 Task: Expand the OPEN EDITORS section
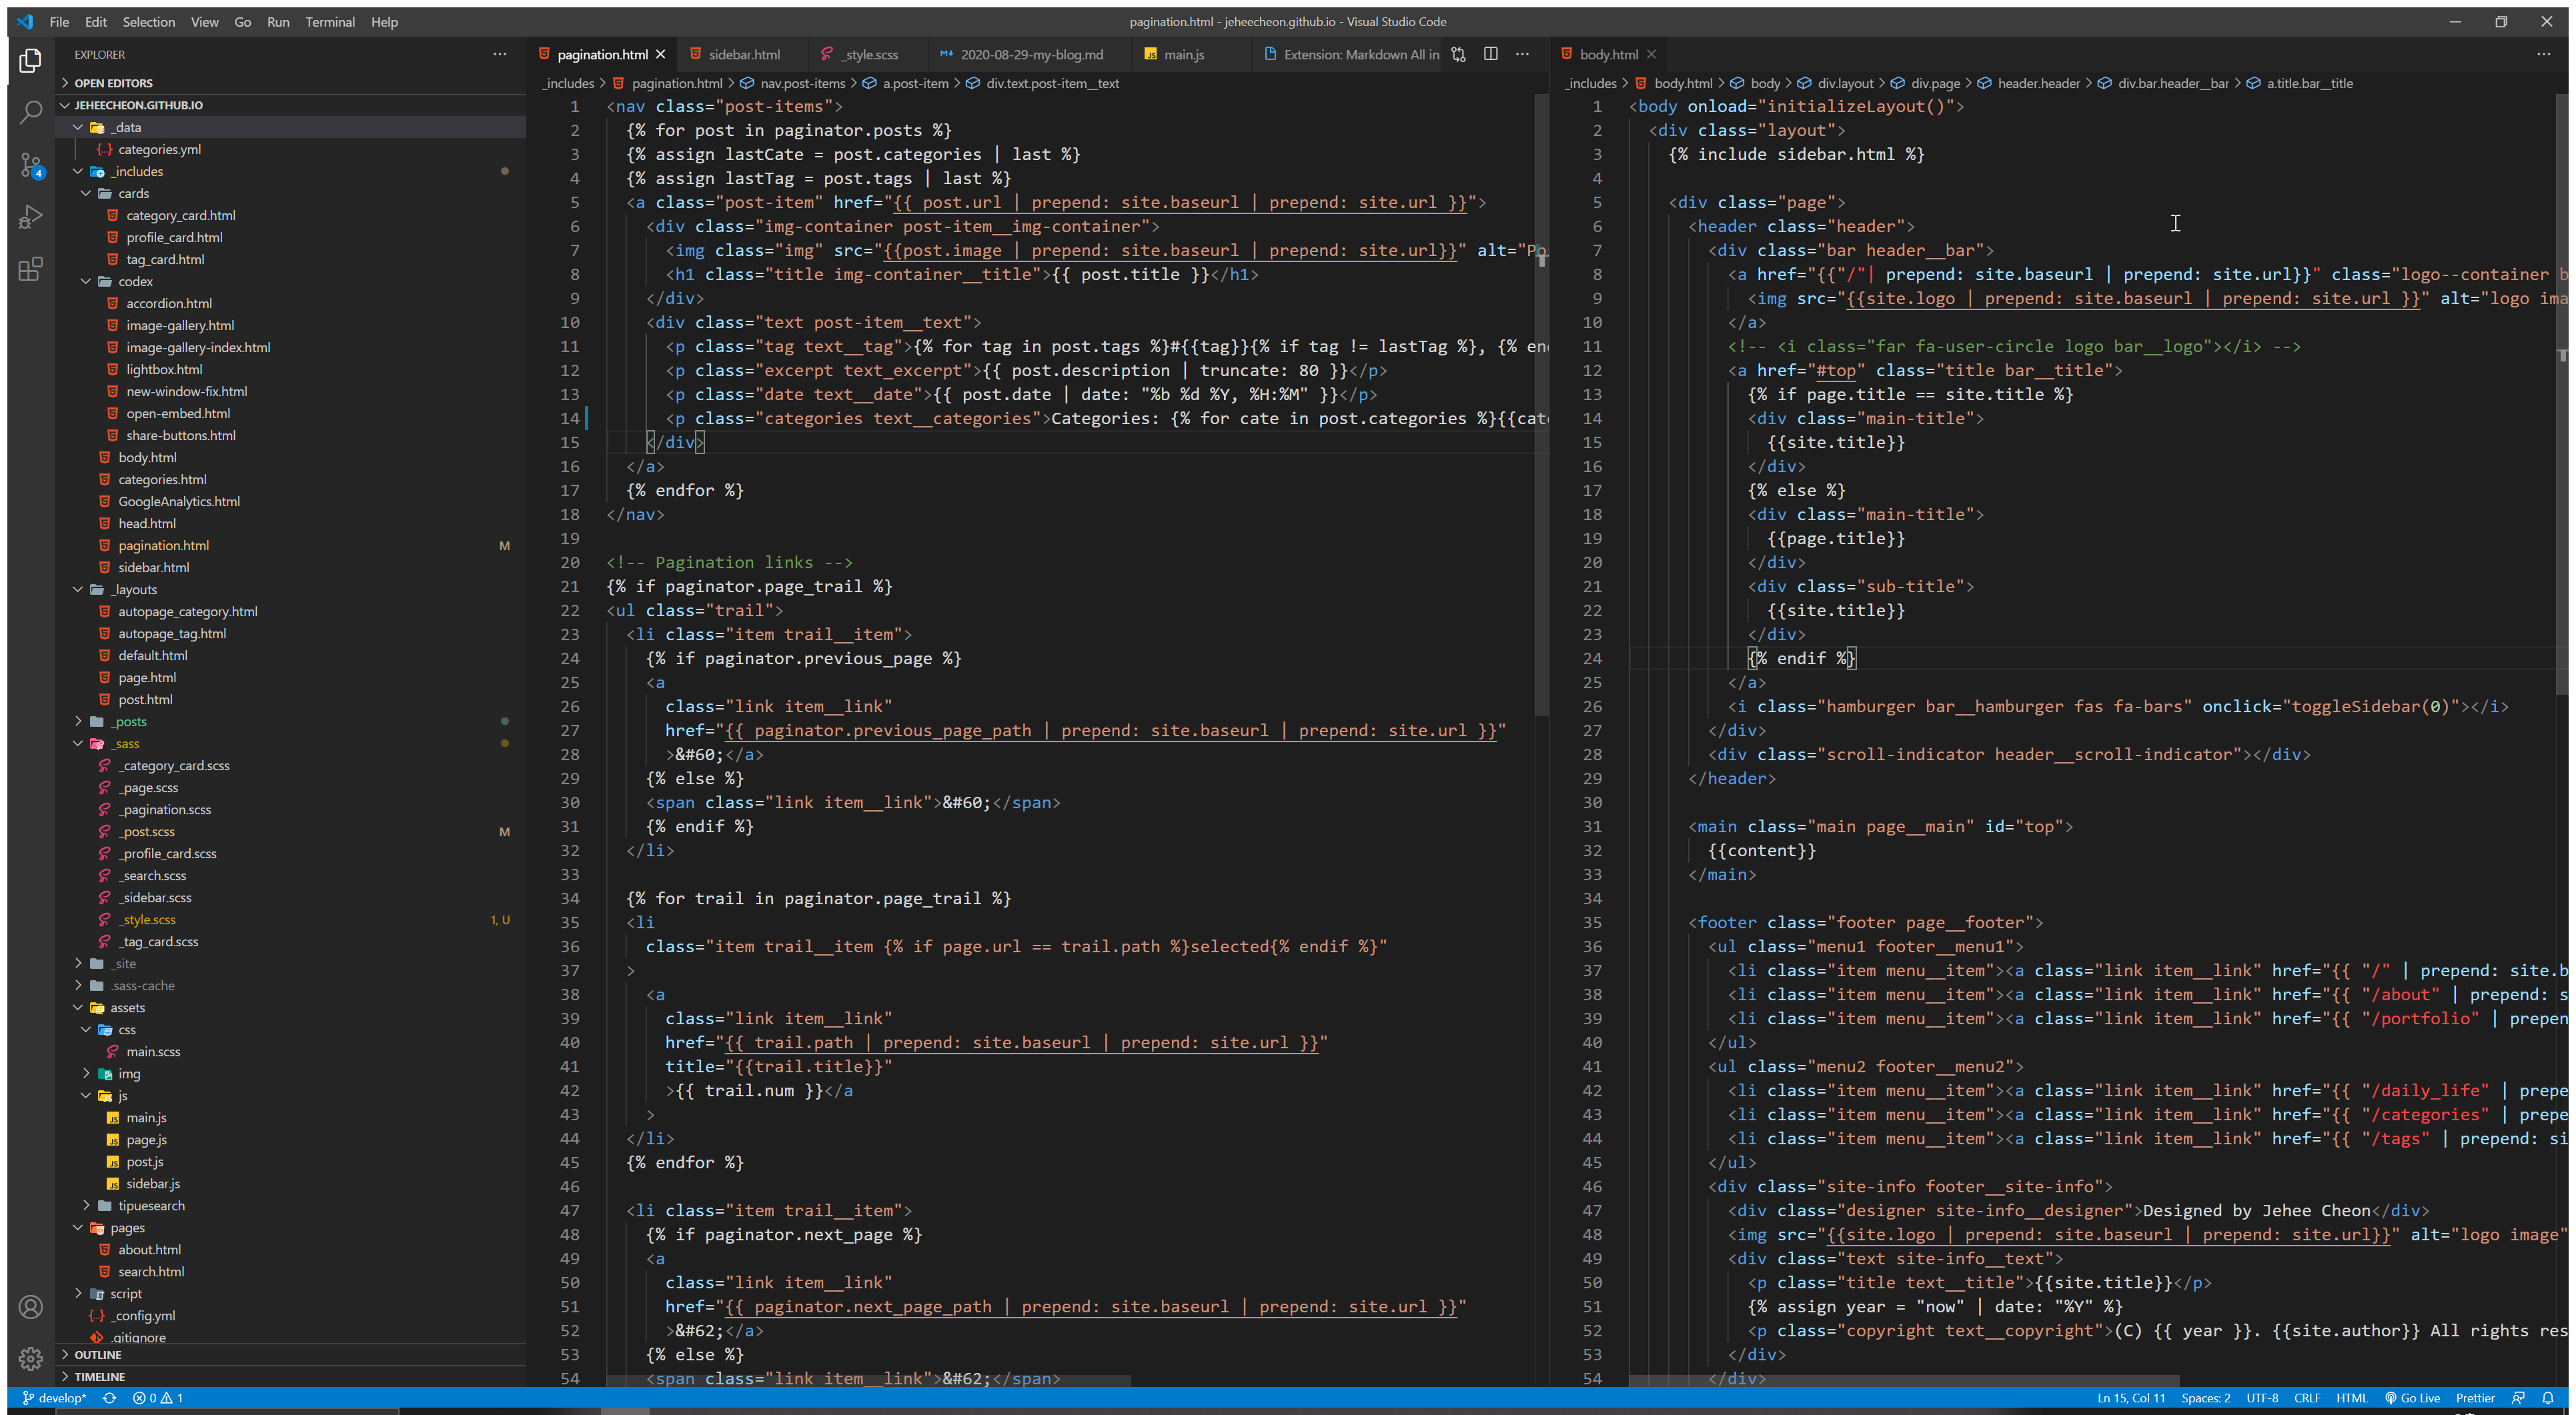pos(113,83)
